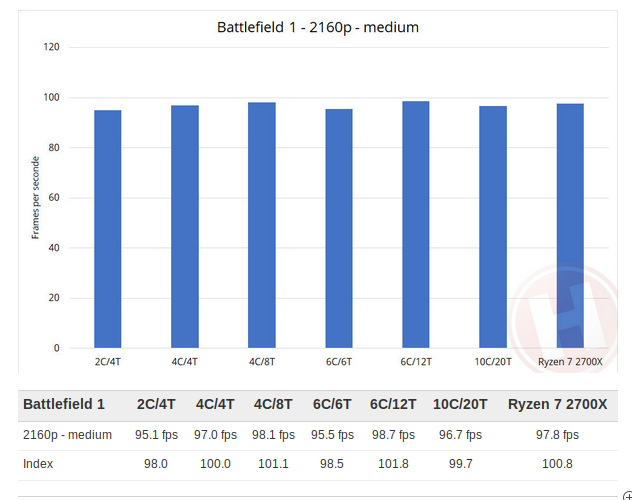This screenshot has width=632, height=500.
Task: Click the '98.5' index cell
Action: click(x=332, y=464)
